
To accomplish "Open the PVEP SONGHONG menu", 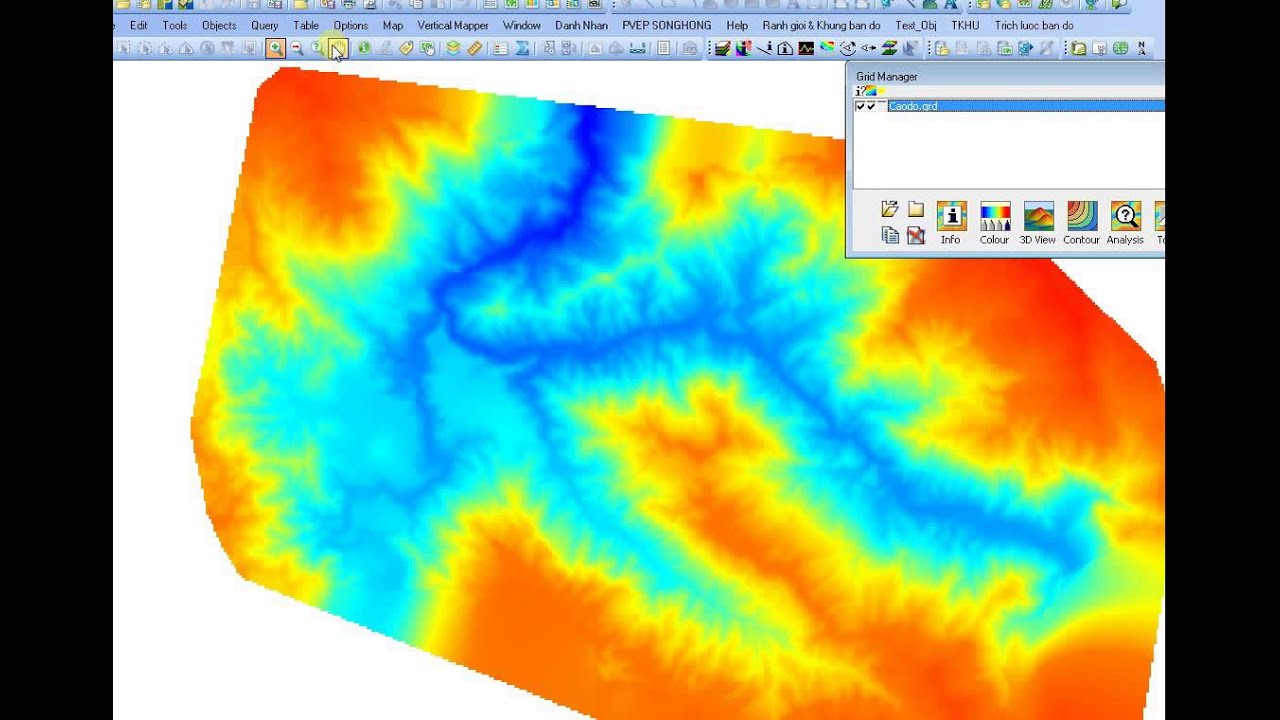I will pyautogui.click(x=667, y=25).
